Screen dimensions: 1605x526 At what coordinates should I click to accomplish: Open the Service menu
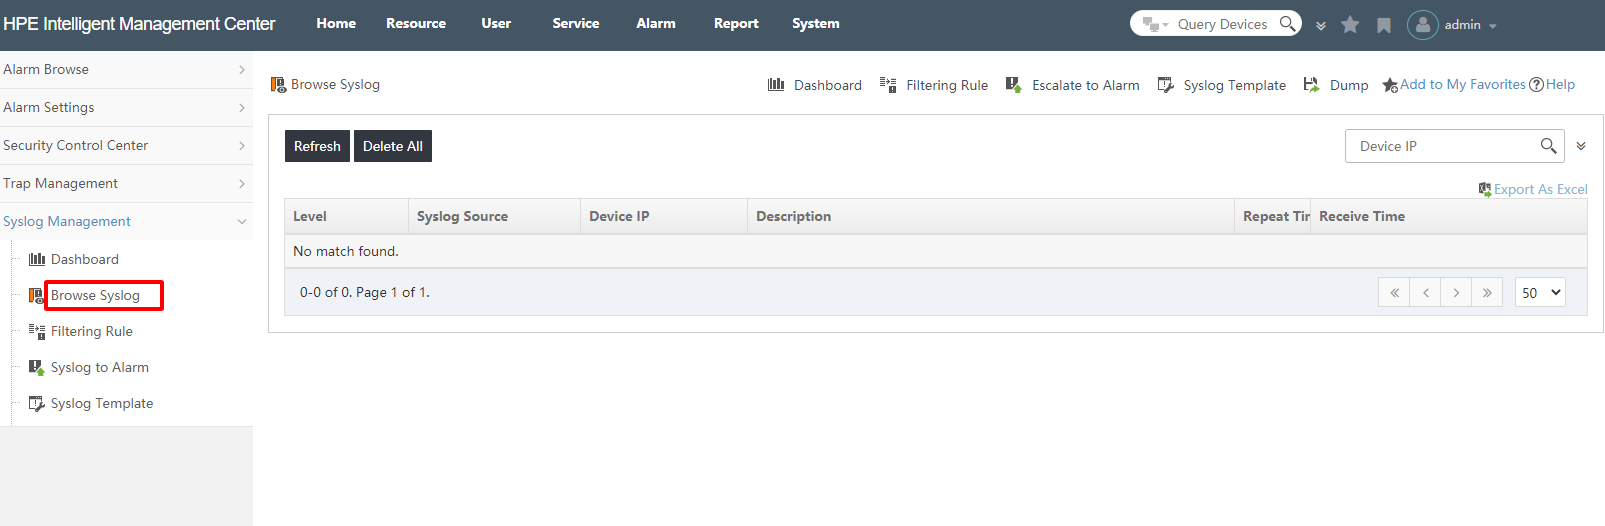pyautogui.click(x=576, y=23)
